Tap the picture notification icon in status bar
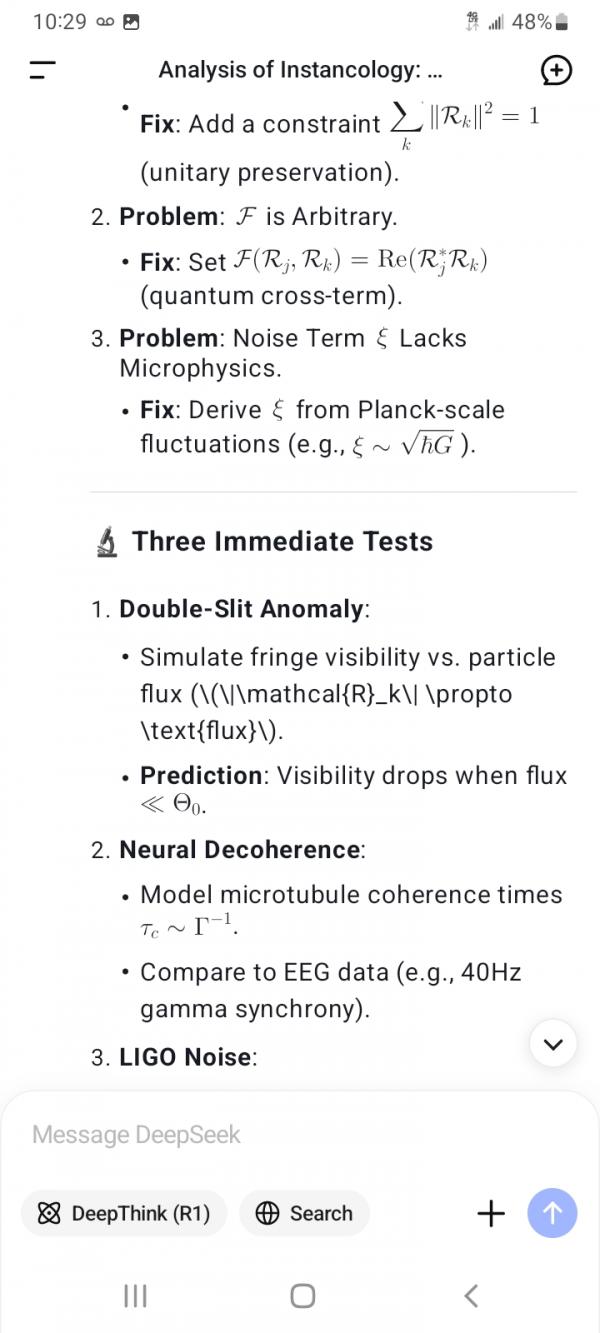Screen dimensions: 600x1333 click(x=131, y=22)
